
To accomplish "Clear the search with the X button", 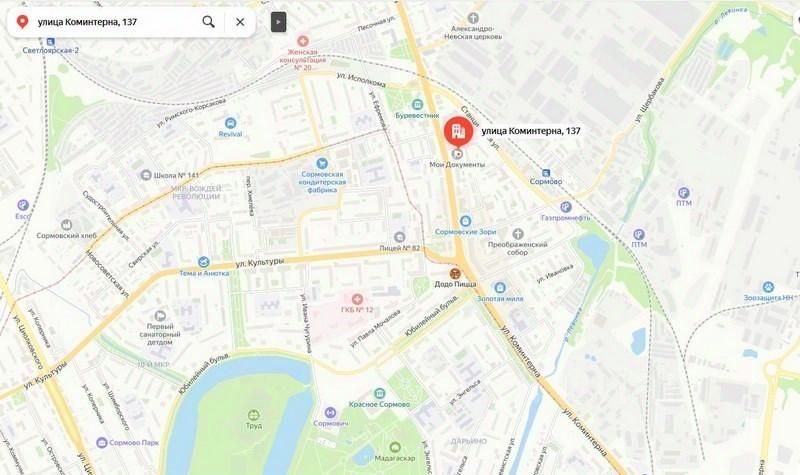I will tap(240, 22).
